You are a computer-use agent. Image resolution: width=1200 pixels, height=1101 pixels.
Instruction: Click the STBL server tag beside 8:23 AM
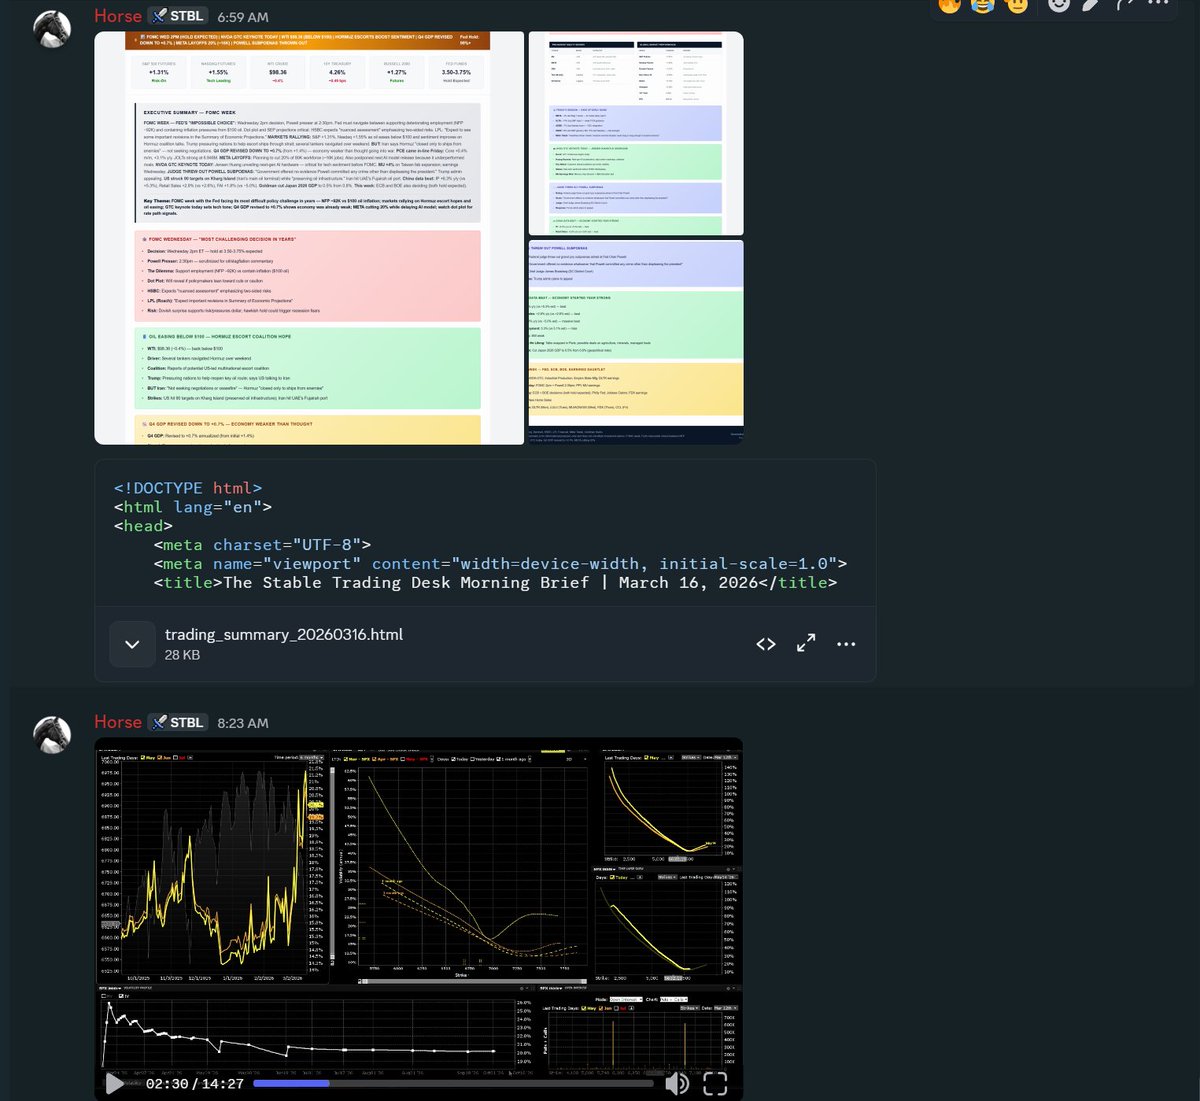(x=177, y=722)
